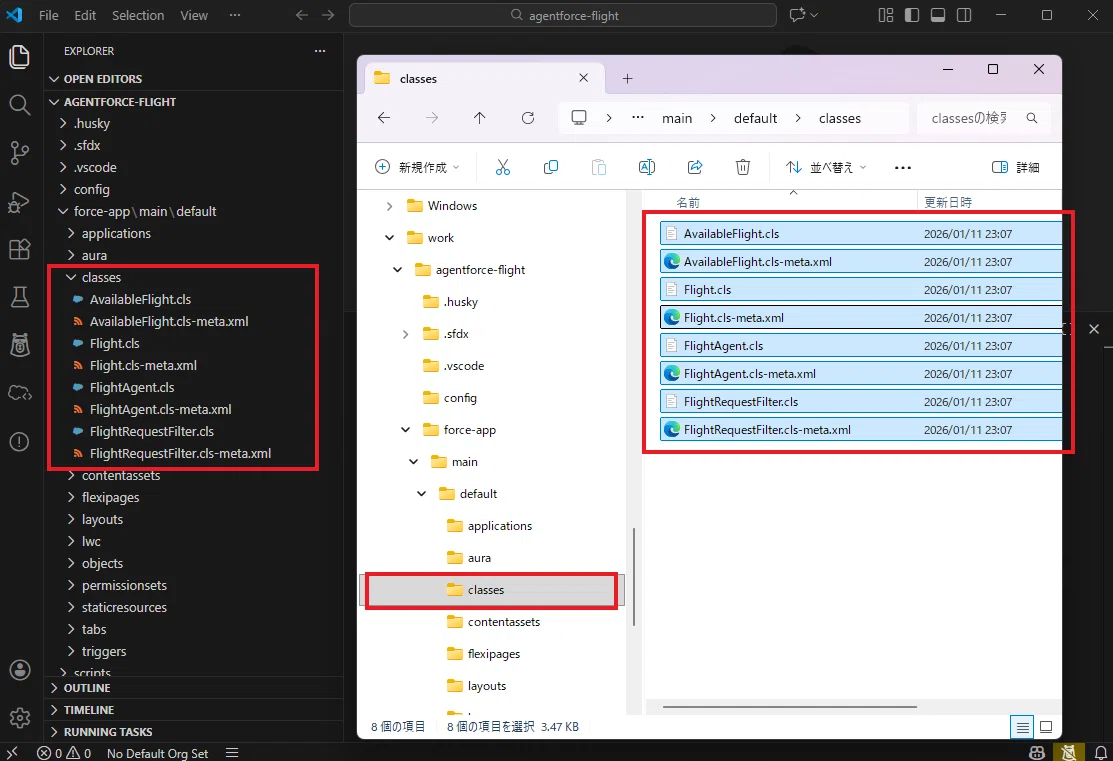Click the errors and warnings count in status bar
This screenshot has width=1113, height=761.
pyautogui.click(x=64, y=753)
